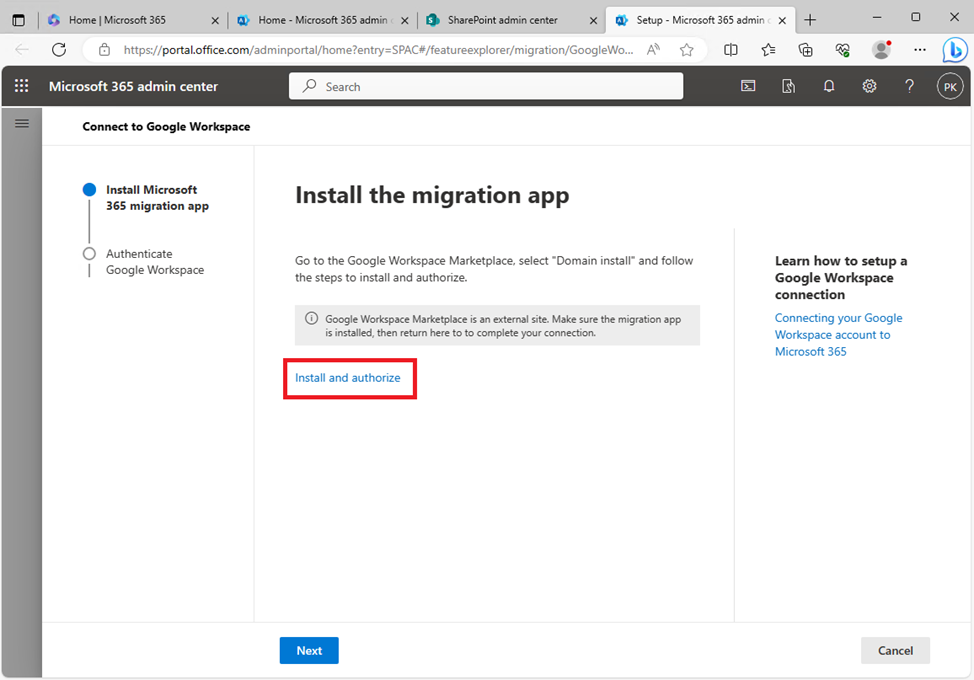Maximize the browser window
Screen dimensions: 974x680
(916, 17)
